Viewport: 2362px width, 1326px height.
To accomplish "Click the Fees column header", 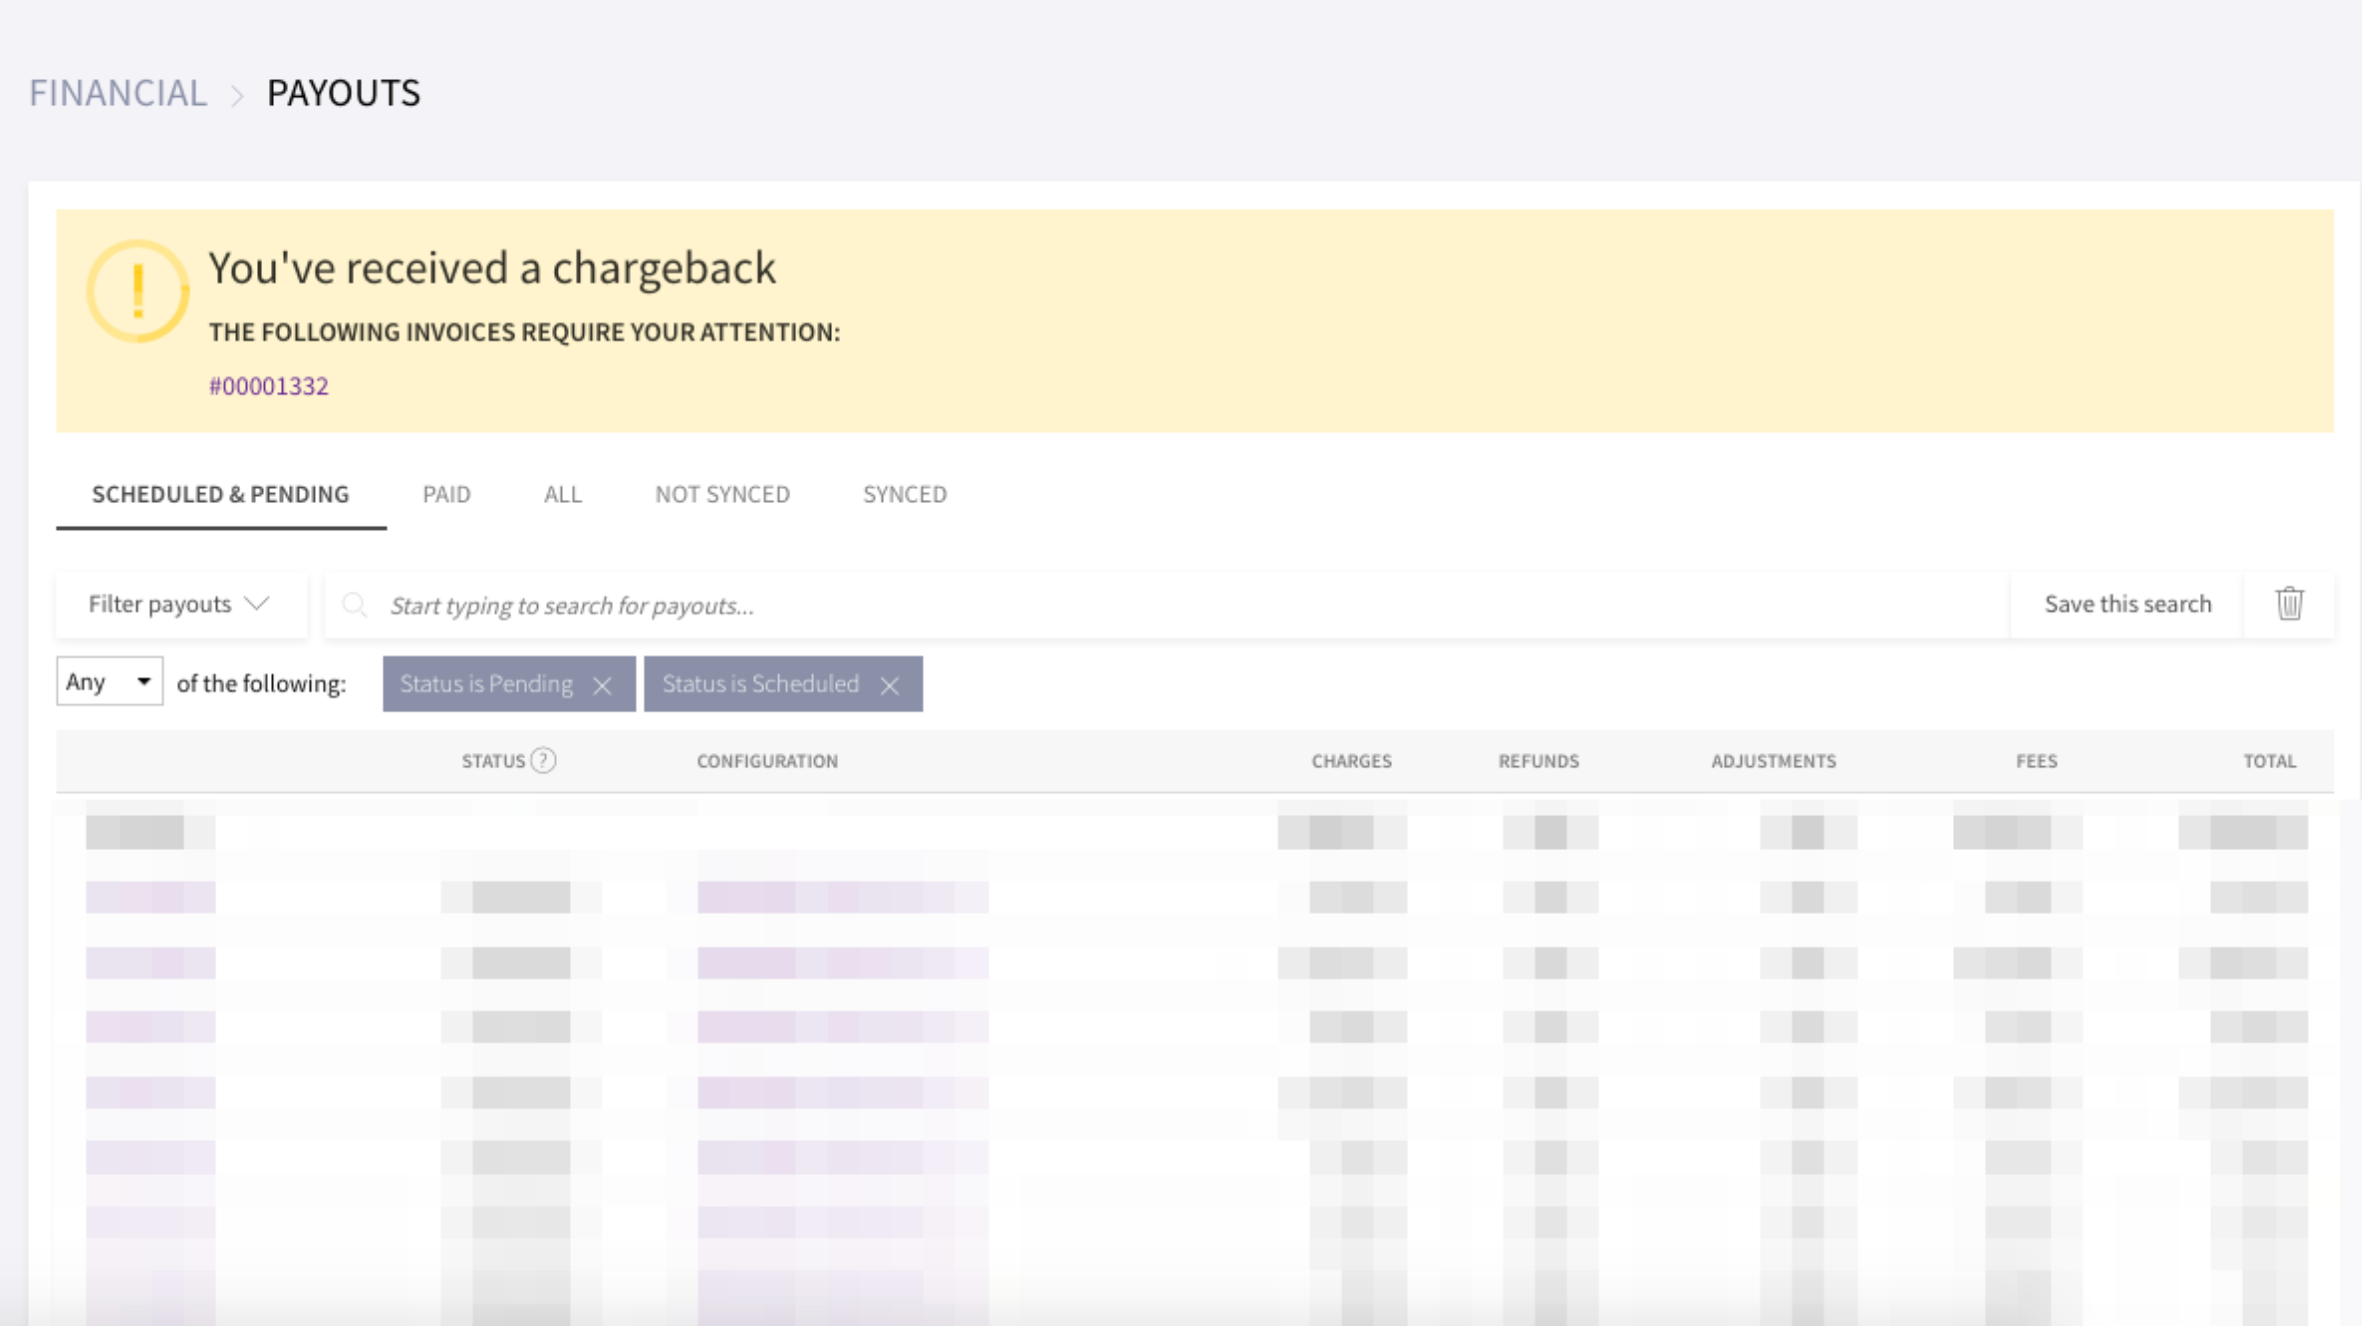I will pyautogui.click(x=2036, y=761).
